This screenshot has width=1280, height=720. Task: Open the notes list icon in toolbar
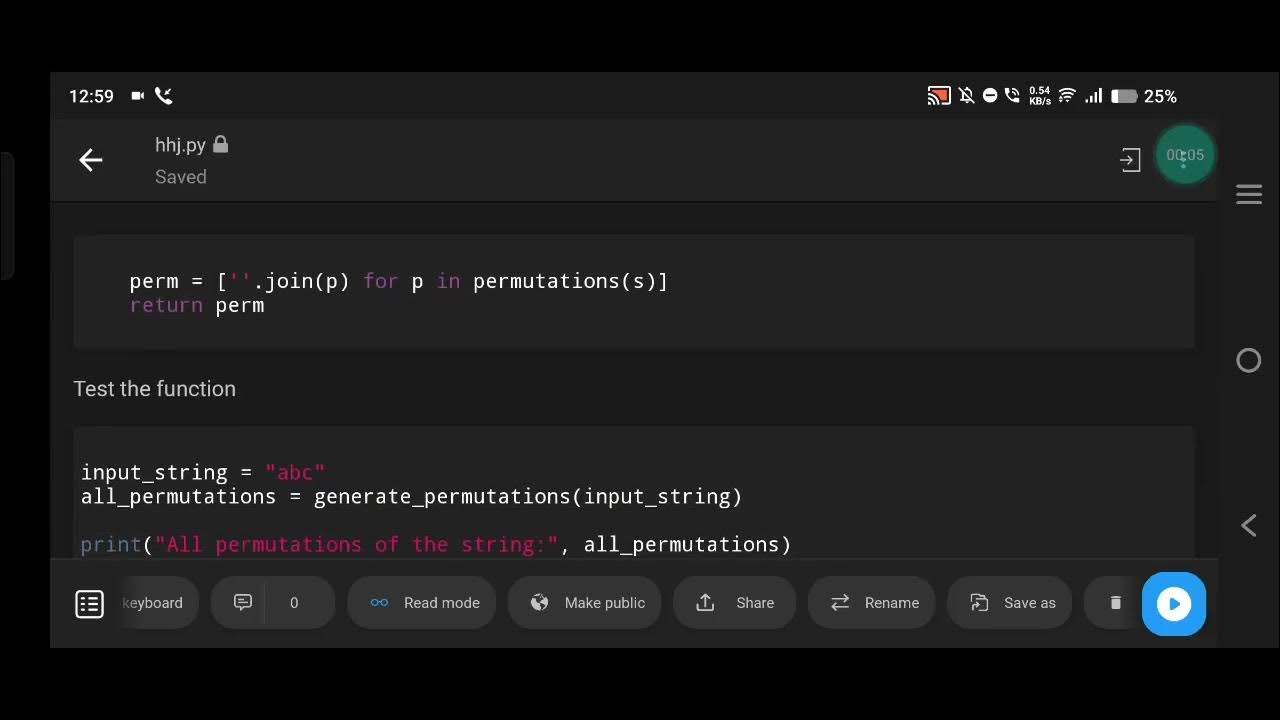[x=89, y=603]
